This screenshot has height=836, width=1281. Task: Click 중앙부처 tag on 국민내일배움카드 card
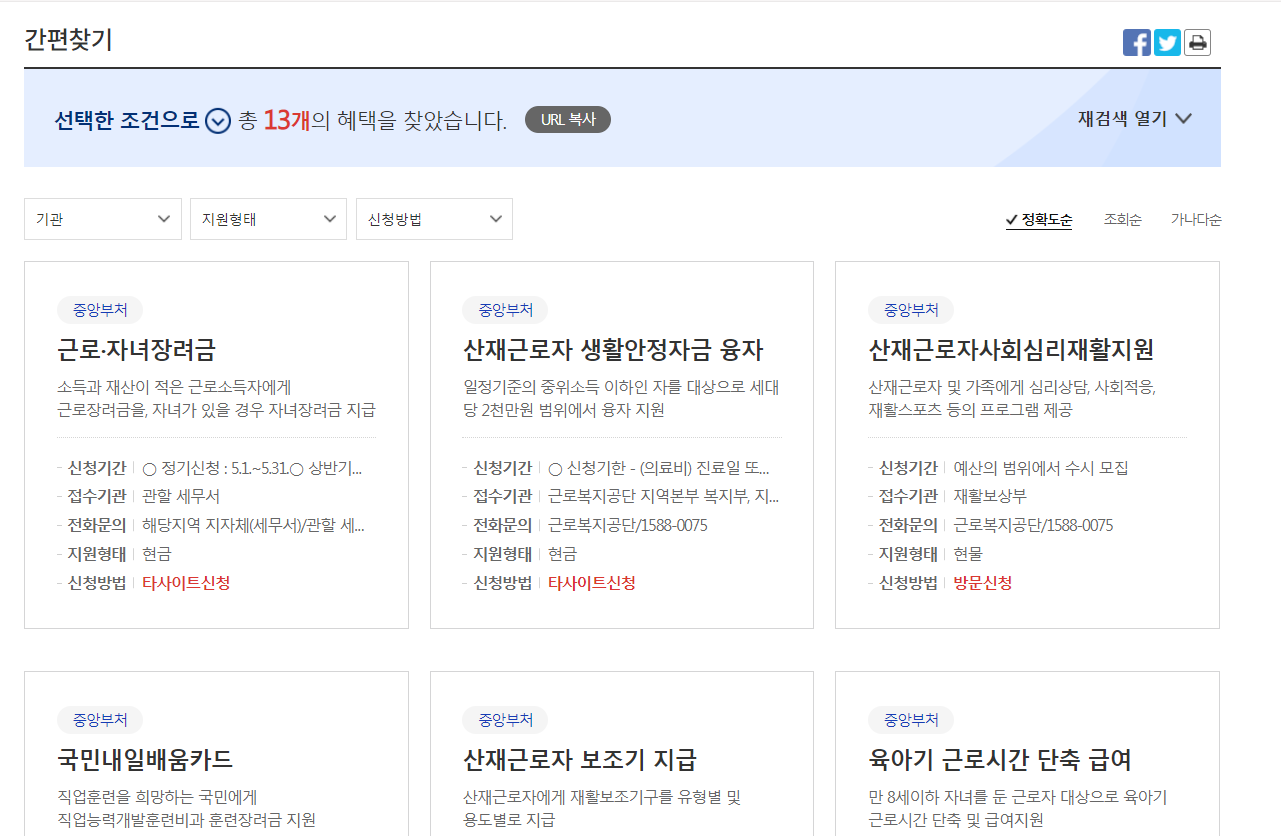pos(100,720)
